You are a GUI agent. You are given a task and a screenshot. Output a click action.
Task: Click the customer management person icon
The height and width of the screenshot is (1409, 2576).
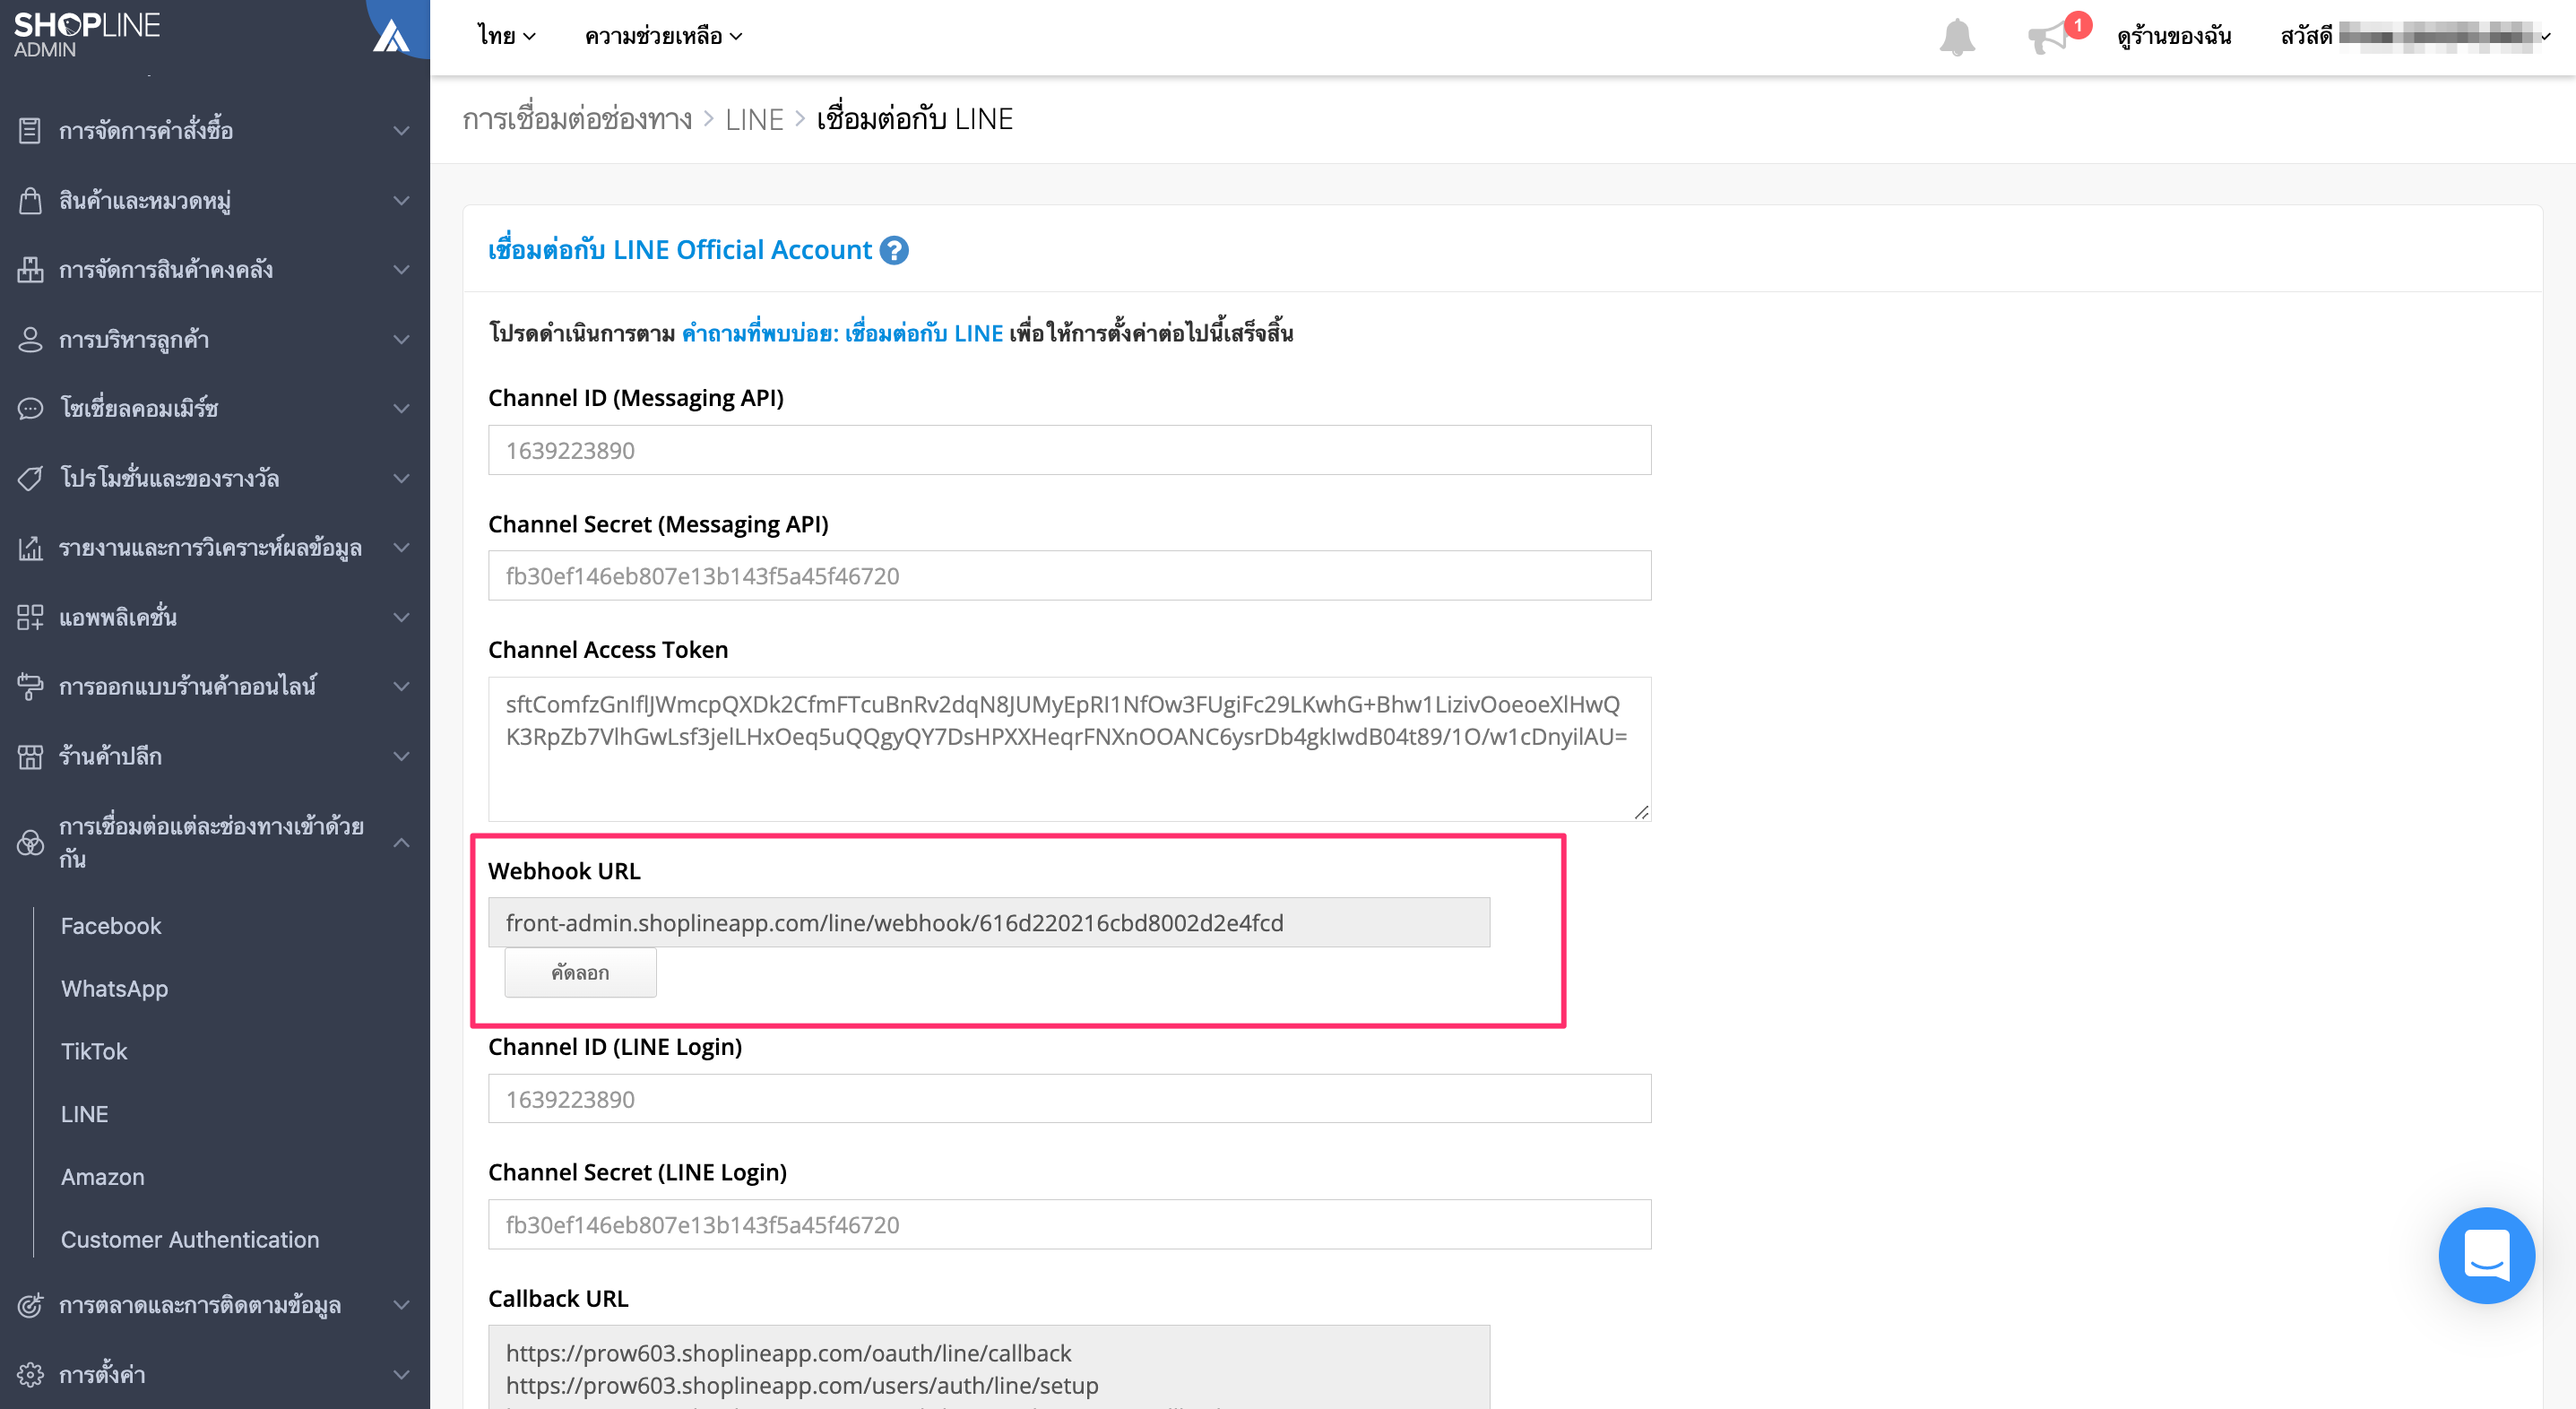(30, 339)
